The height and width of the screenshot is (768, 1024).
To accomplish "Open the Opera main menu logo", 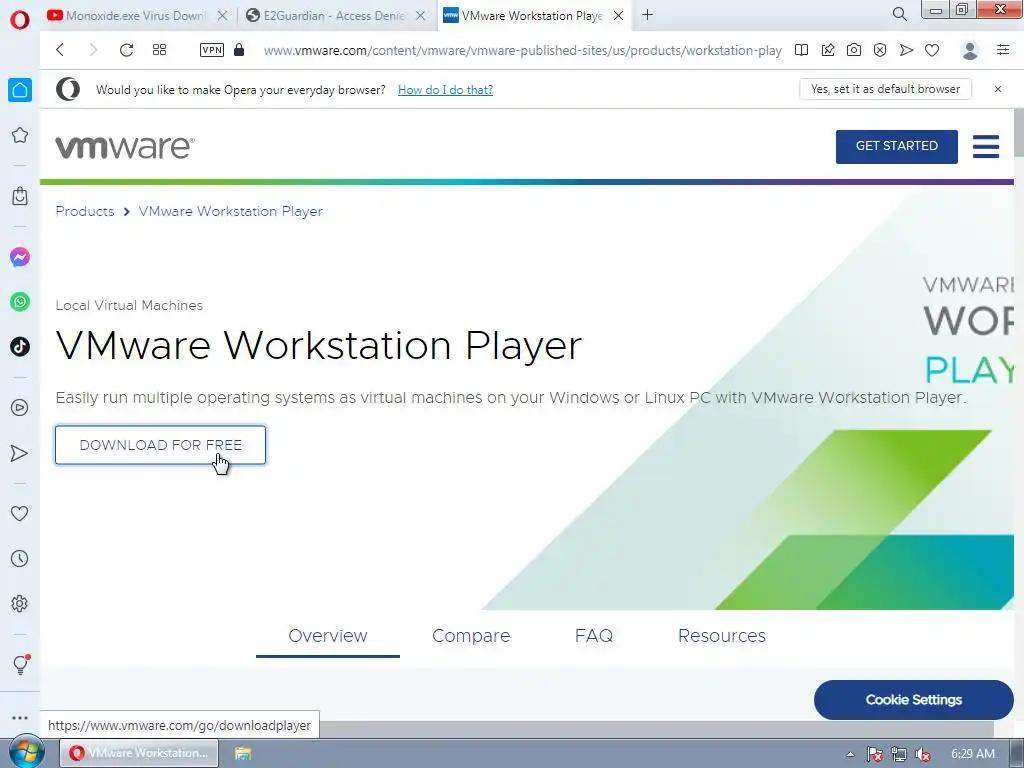I will [20, 19].
